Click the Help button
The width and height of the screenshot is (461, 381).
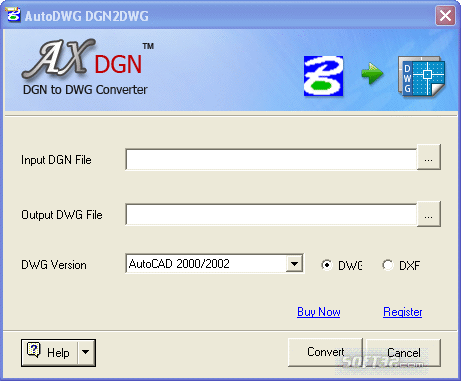coord(49,353)
